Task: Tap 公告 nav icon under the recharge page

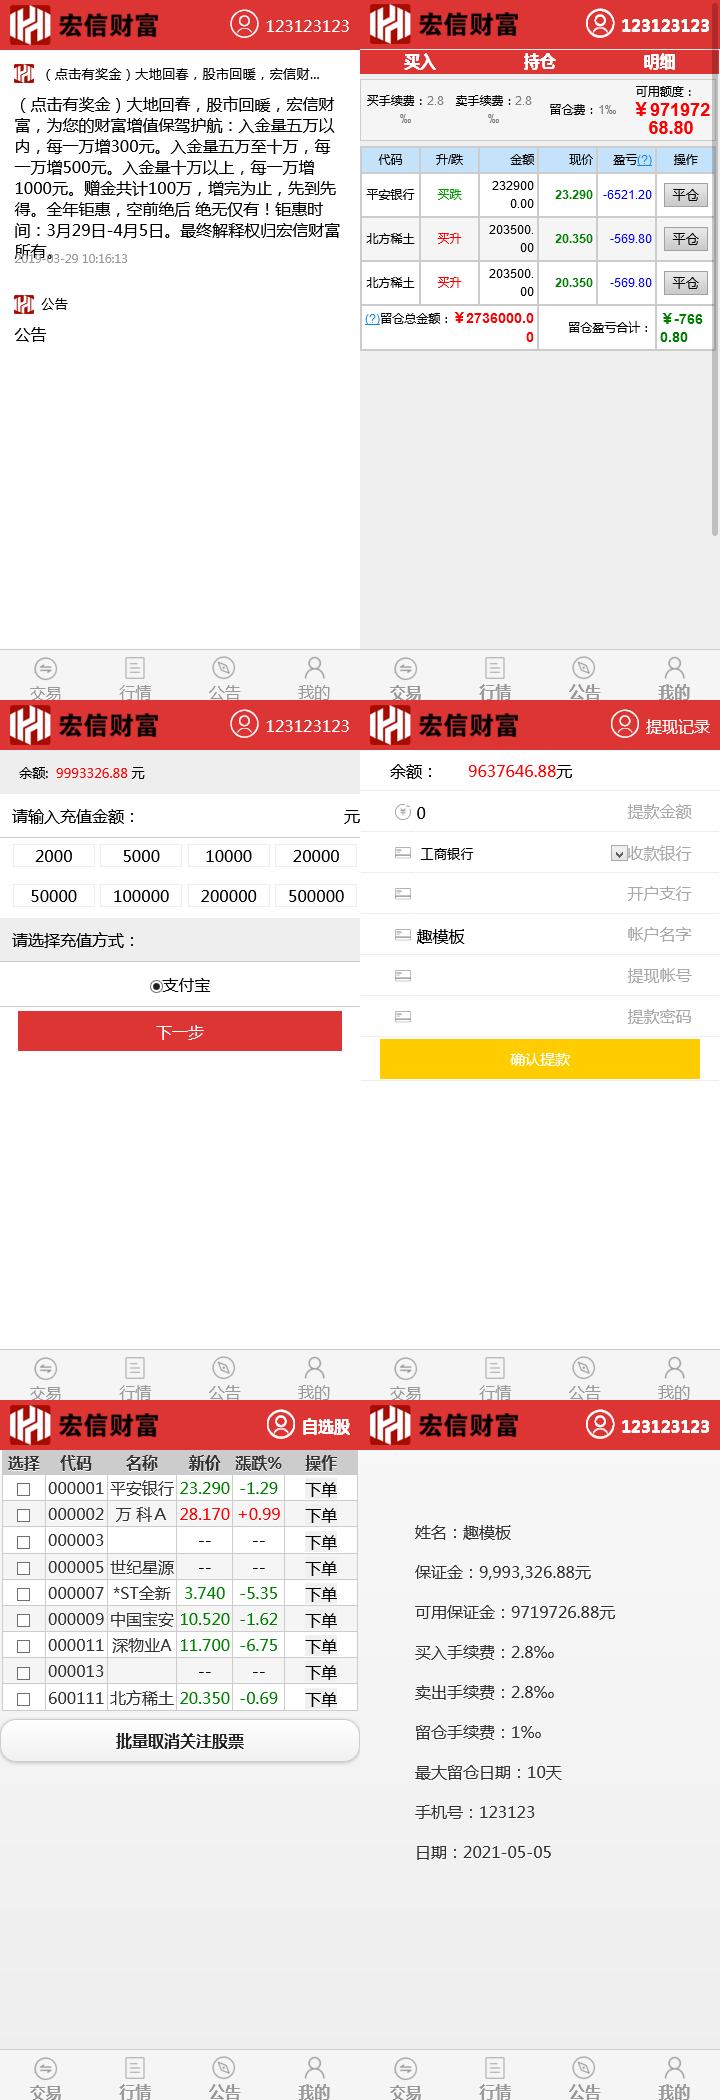Action: [224, 1368]
